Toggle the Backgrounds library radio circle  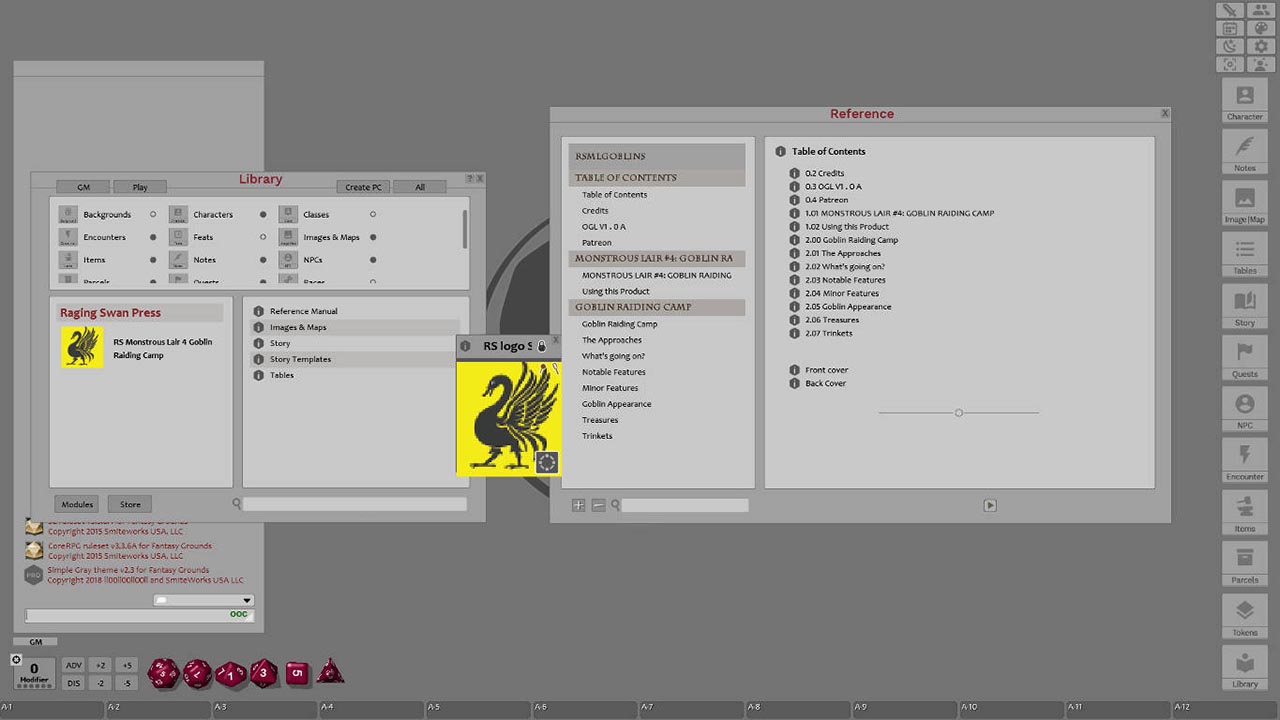tap(153, 214)
